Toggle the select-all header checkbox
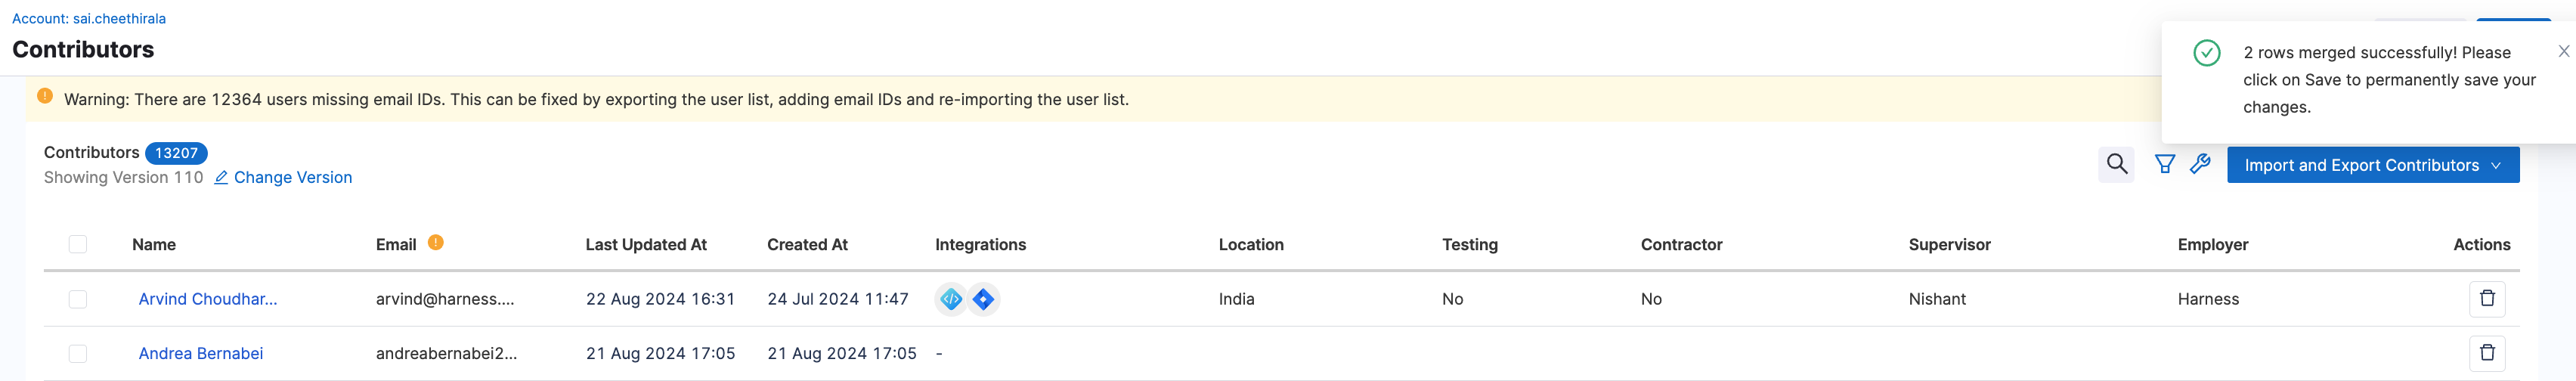Screen dimensions: 2576x381 (x=78, y=245)
